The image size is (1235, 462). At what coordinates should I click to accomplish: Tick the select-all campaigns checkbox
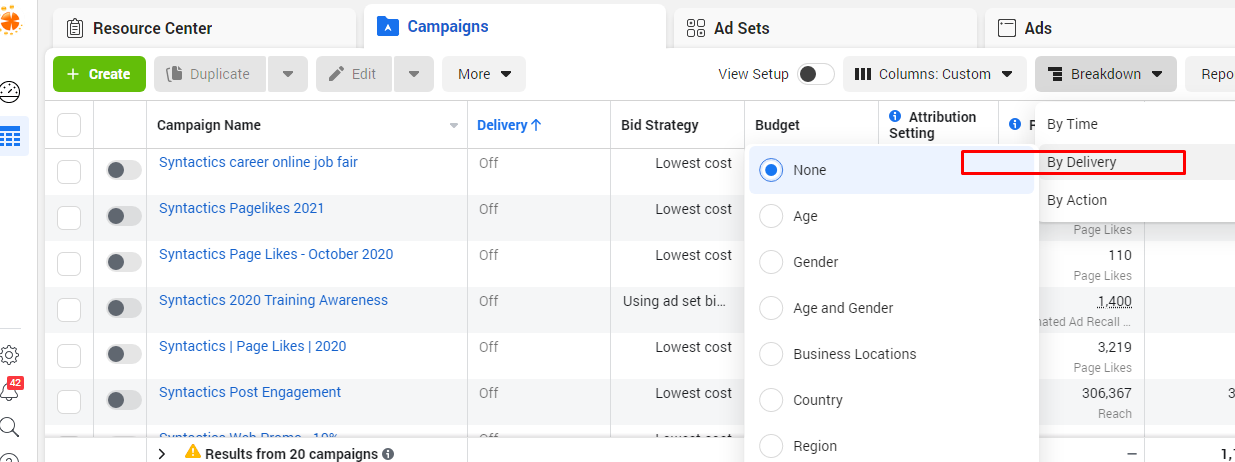click(69, 125)
